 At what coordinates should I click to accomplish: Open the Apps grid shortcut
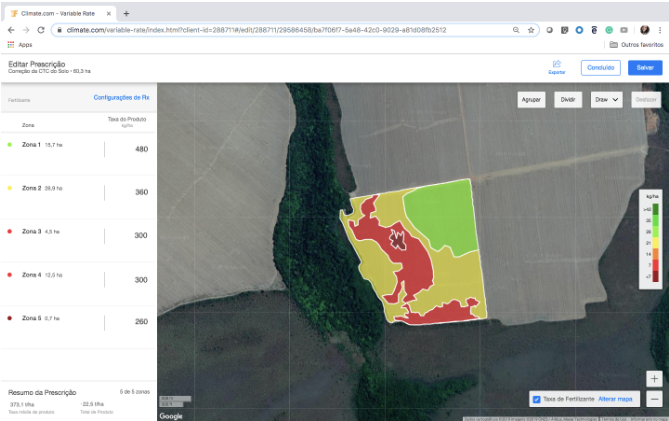20,45
